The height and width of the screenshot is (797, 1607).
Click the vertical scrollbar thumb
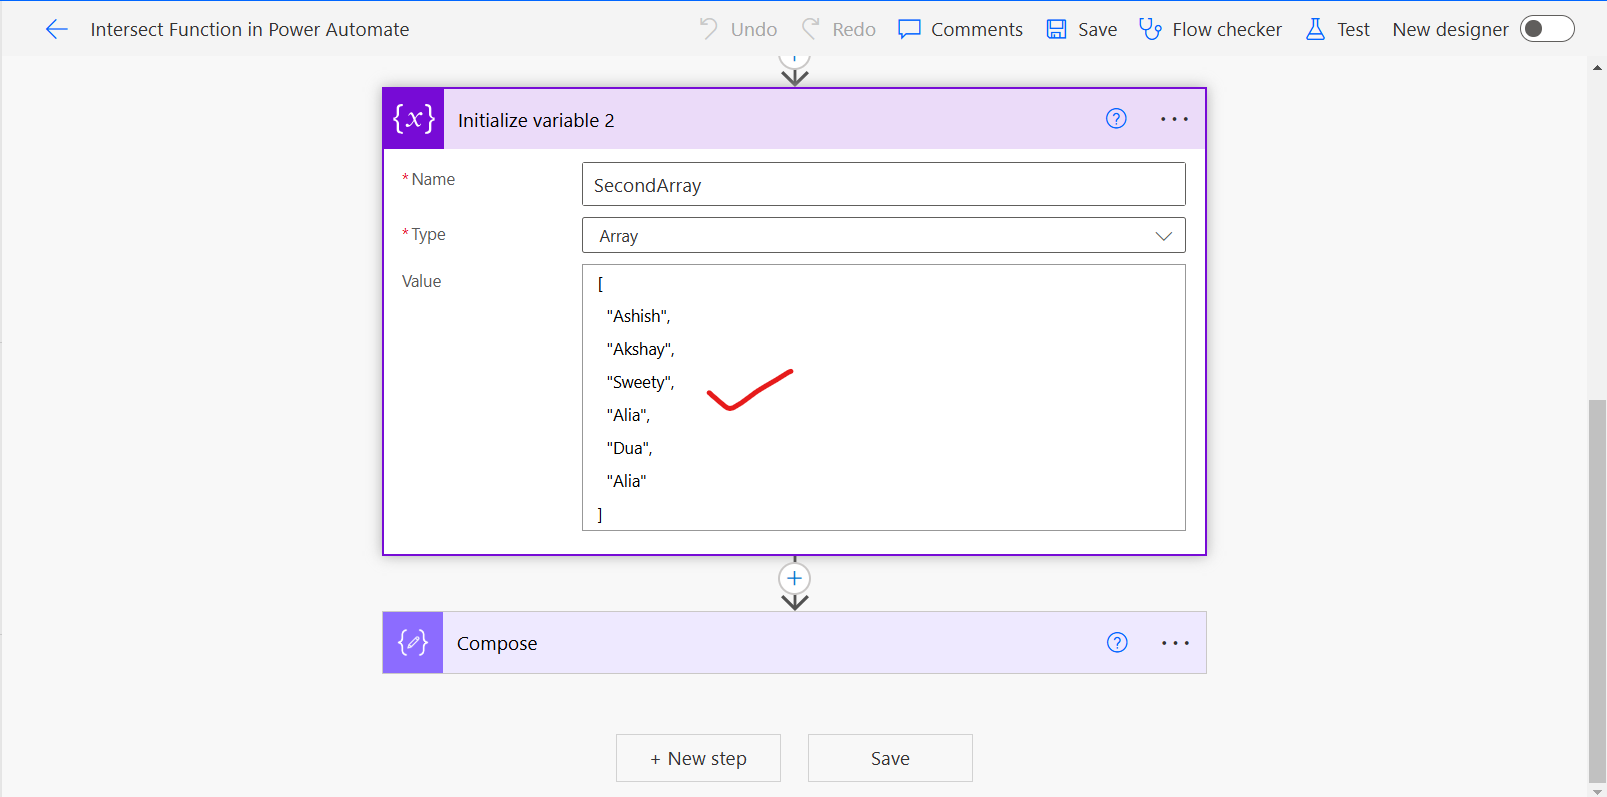coord(1597,590)
